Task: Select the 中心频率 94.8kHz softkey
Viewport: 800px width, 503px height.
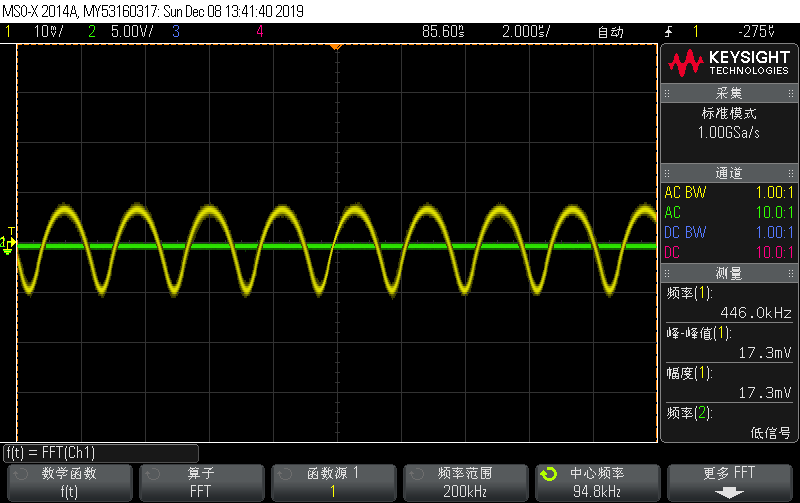Action: (597, 483)
